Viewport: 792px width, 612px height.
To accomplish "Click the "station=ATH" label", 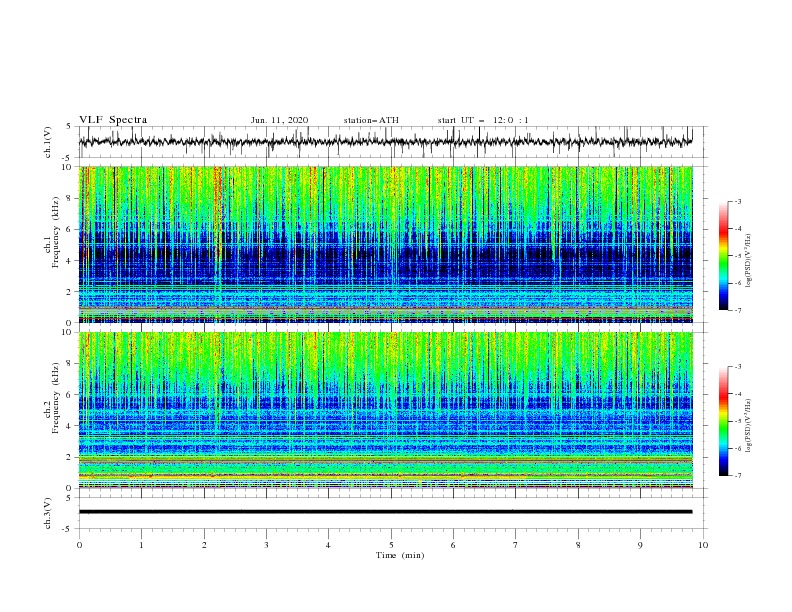I will coord(371,120).
